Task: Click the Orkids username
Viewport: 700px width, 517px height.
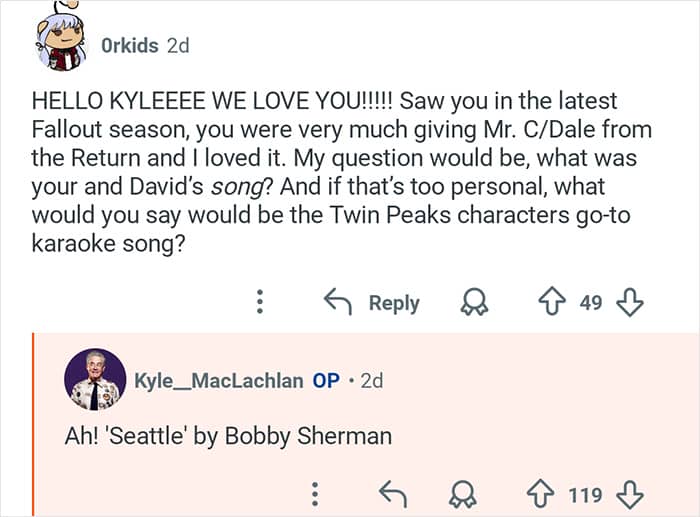Action: tap(132, 46)
